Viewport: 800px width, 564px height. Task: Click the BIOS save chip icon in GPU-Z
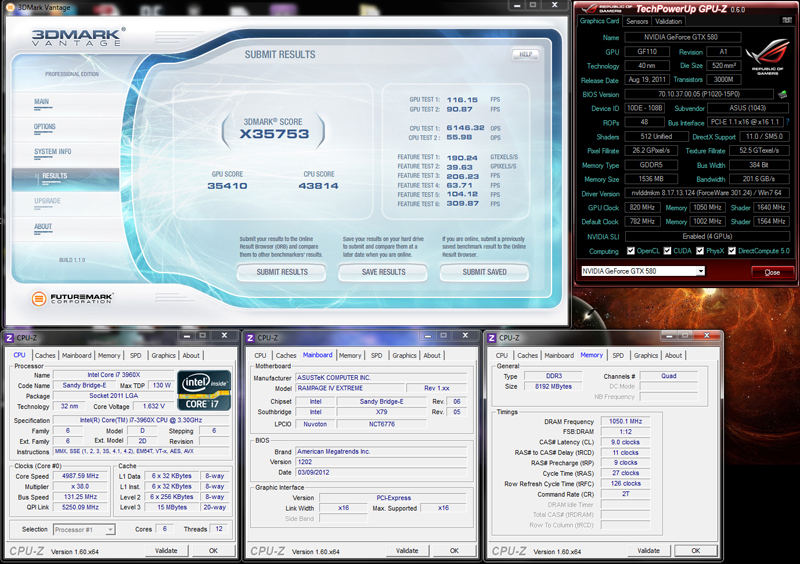(x=783, y=94)
